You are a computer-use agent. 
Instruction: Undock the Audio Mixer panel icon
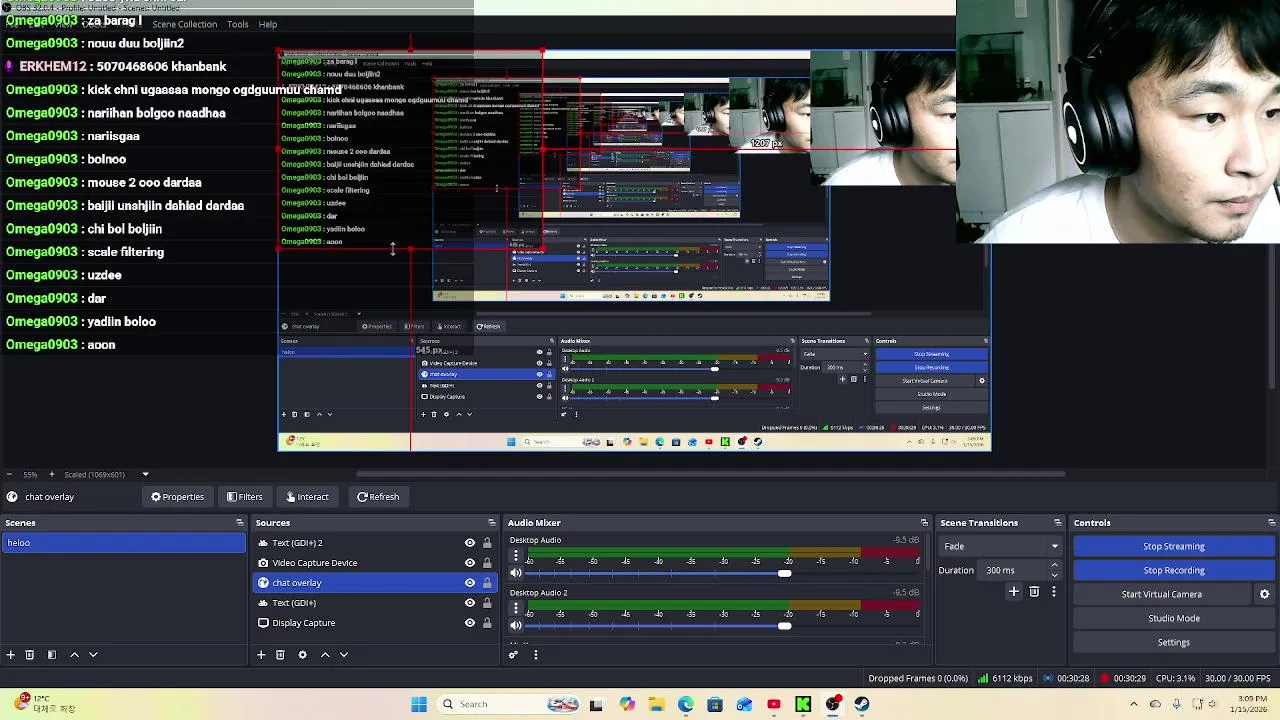(x=923, y=523)
